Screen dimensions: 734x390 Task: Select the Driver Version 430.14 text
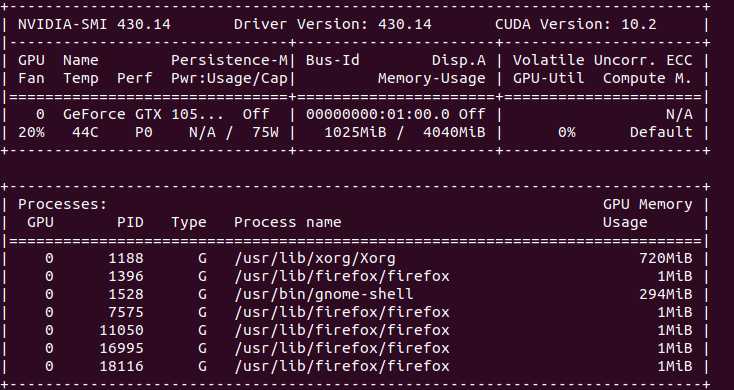click(x=333, y=24)
